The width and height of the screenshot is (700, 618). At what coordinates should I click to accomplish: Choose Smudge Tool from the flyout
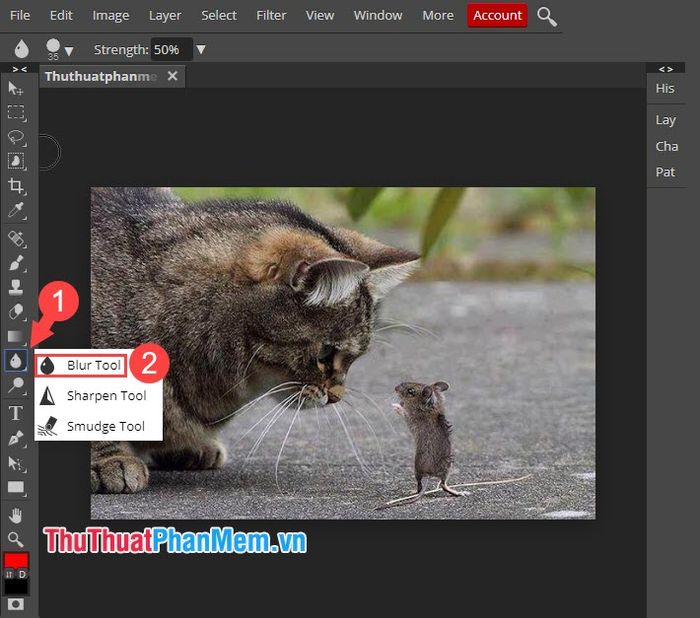pos(98,426)
